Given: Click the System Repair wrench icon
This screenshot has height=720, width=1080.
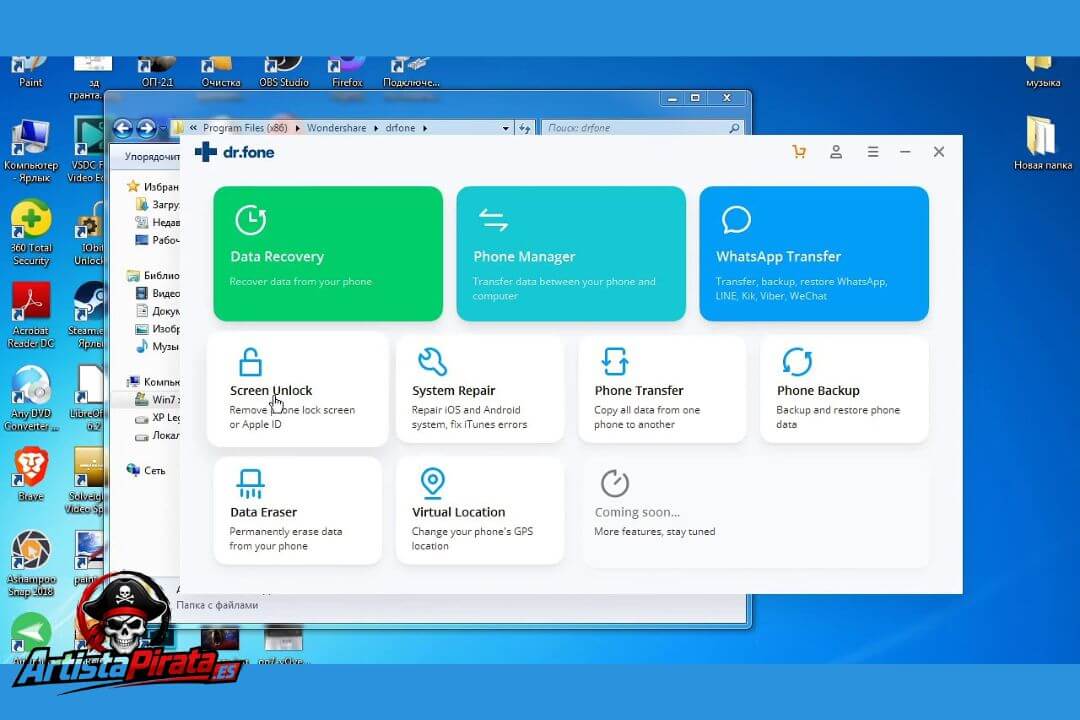Looking at the screenshot, I should [433, 362].
